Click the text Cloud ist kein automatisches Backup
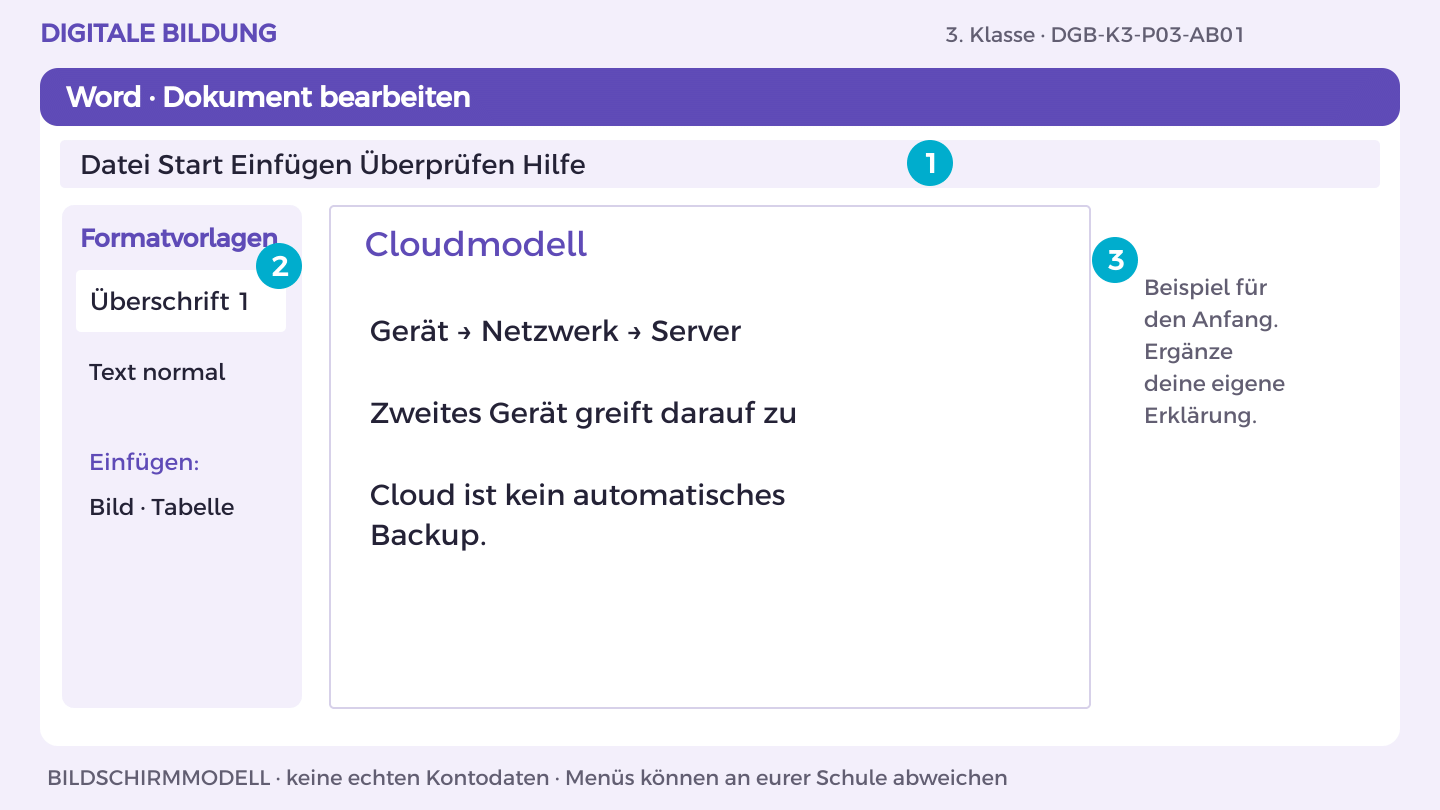This screenshot has width=1440, height=810. point(578,515)
